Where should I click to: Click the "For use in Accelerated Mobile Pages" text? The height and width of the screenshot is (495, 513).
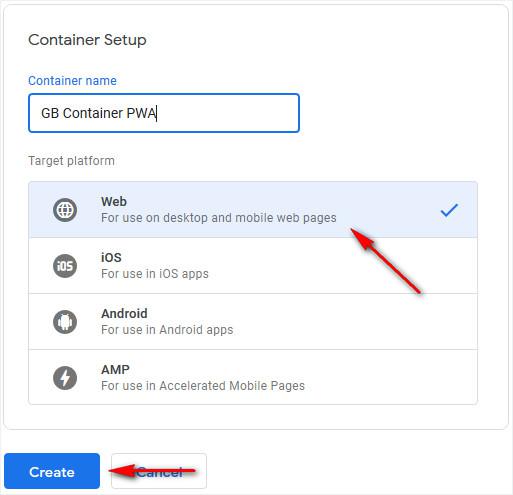[203, 386]
